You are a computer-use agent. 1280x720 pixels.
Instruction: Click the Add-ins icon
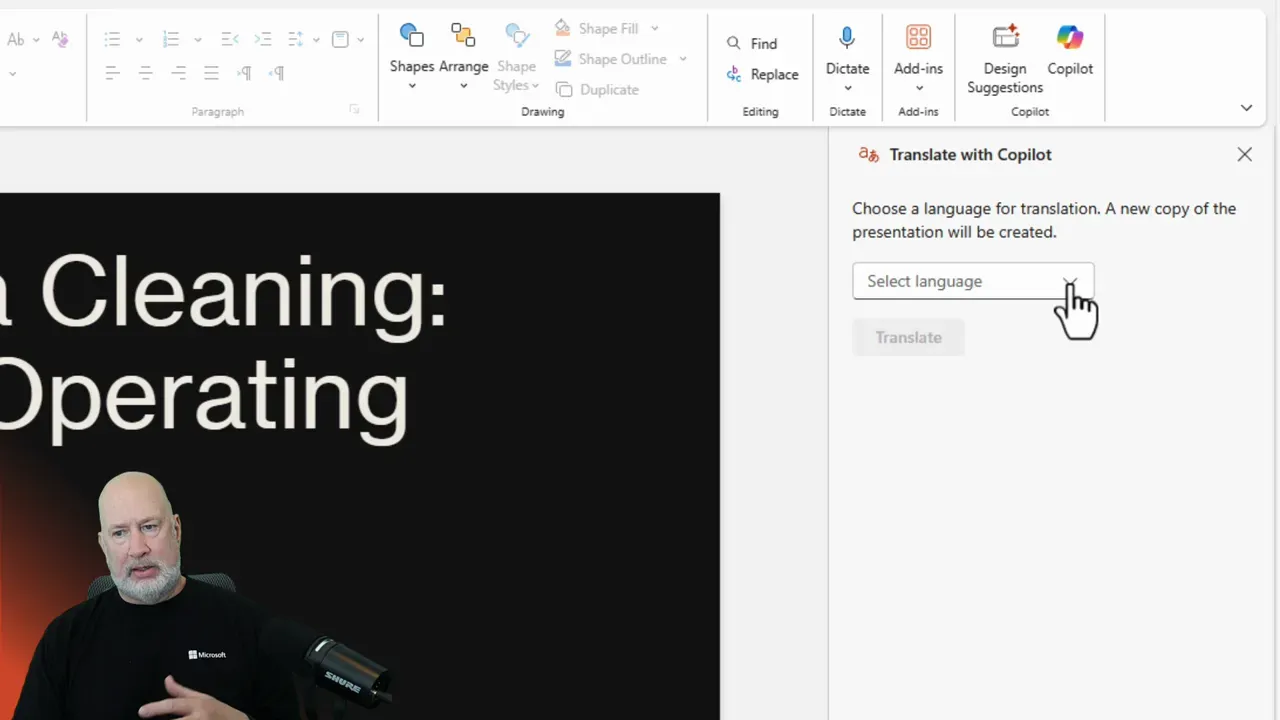[x=918, y=37]
